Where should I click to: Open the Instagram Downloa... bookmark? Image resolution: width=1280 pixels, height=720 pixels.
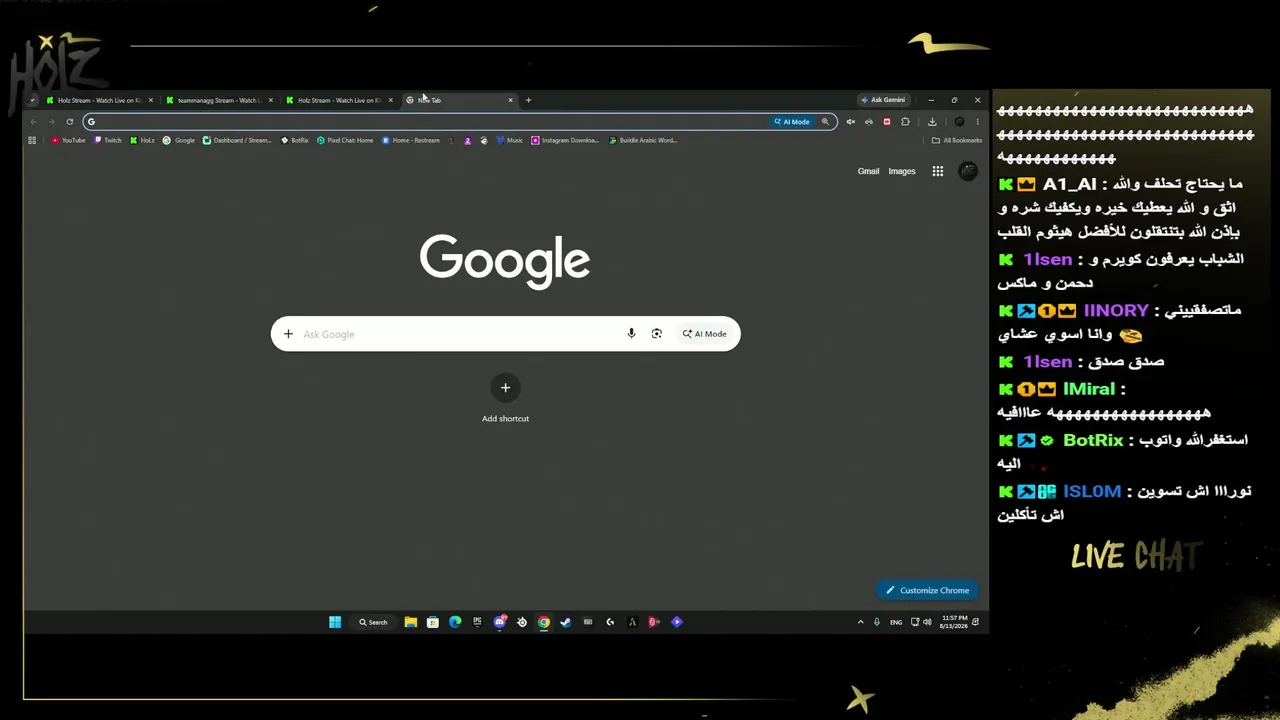click(566, 140)
